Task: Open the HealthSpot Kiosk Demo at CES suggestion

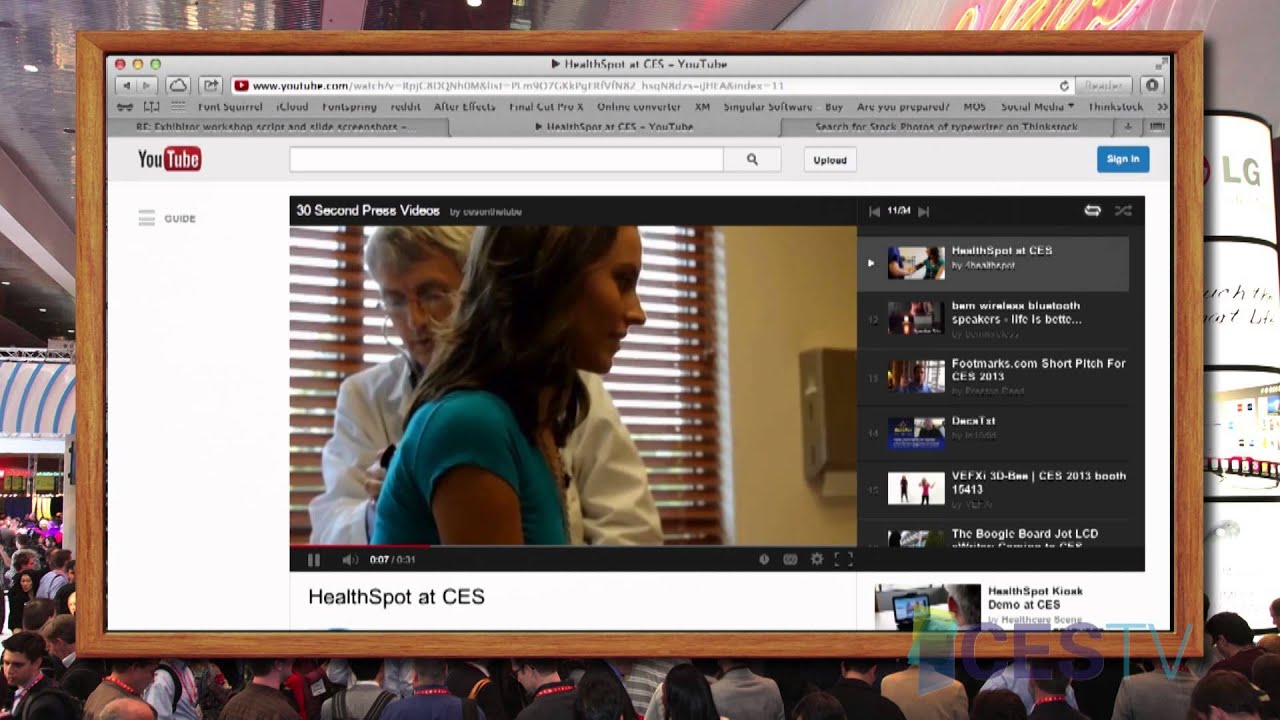Action: point(1035,598)
